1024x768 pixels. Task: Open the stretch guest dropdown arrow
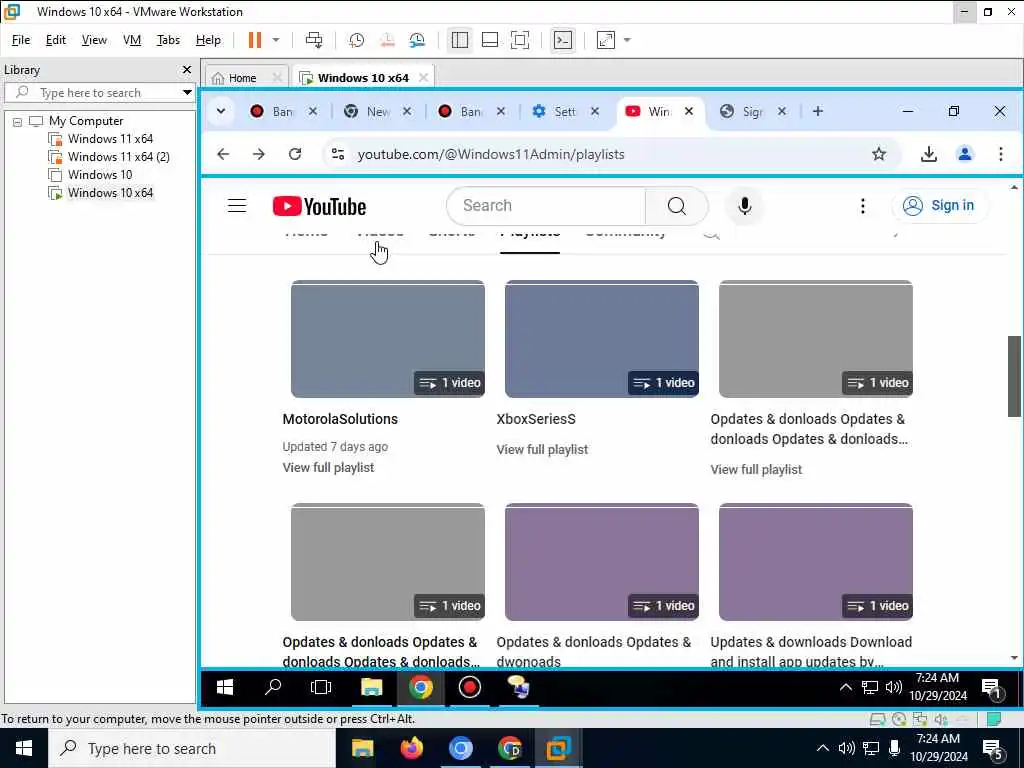click(x=627, y=40)
